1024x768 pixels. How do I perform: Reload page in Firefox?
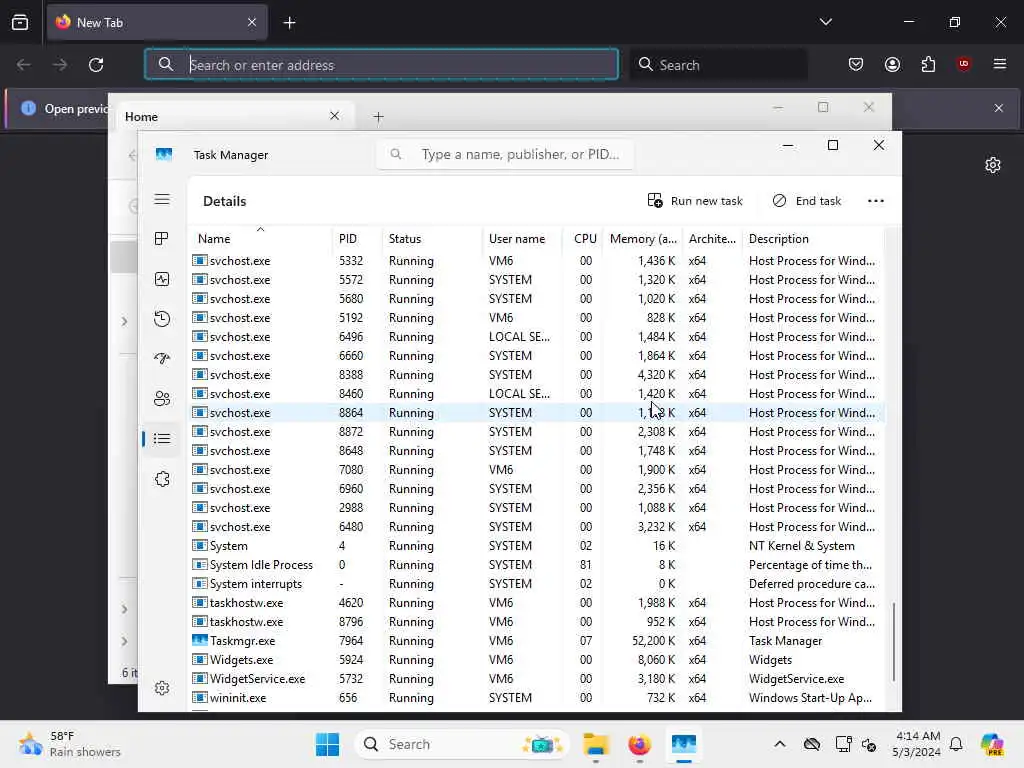(x=96, y=65)
